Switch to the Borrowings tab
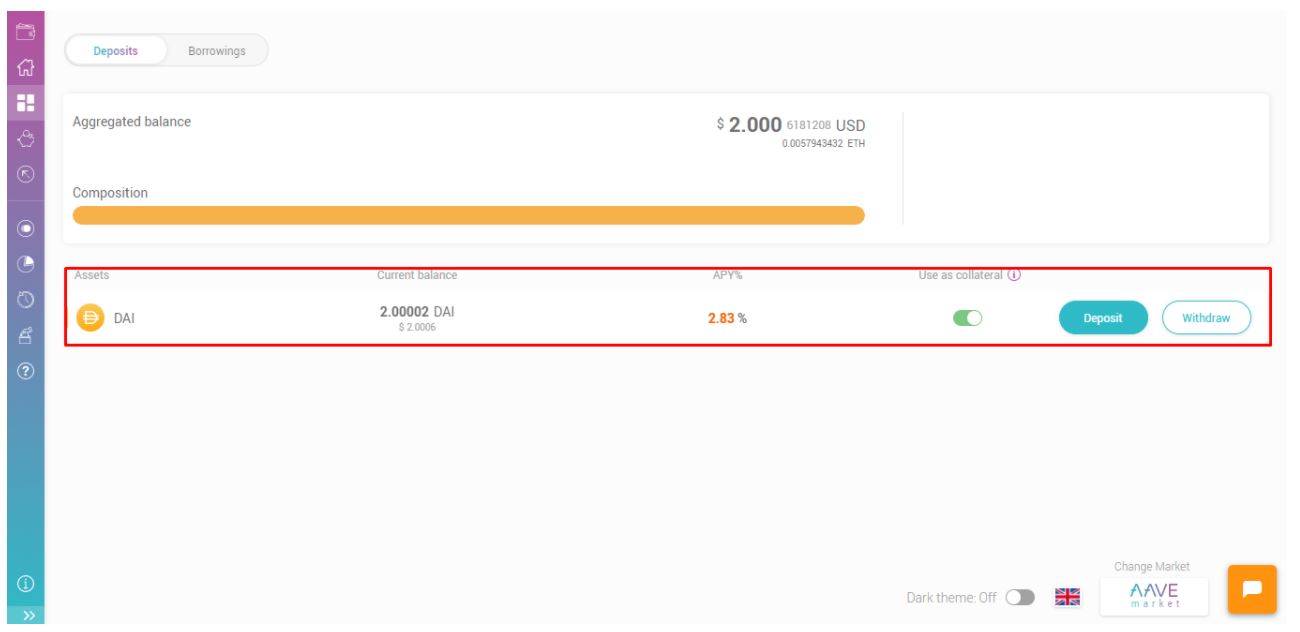Image resolution: width=1300 pixels, height=632 pixels. tap(216, 51)
